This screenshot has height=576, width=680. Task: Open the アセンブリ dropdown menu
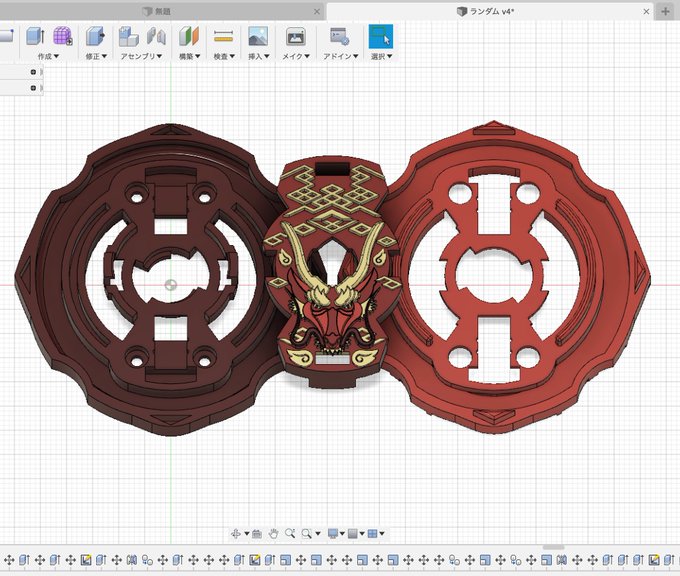141,56
